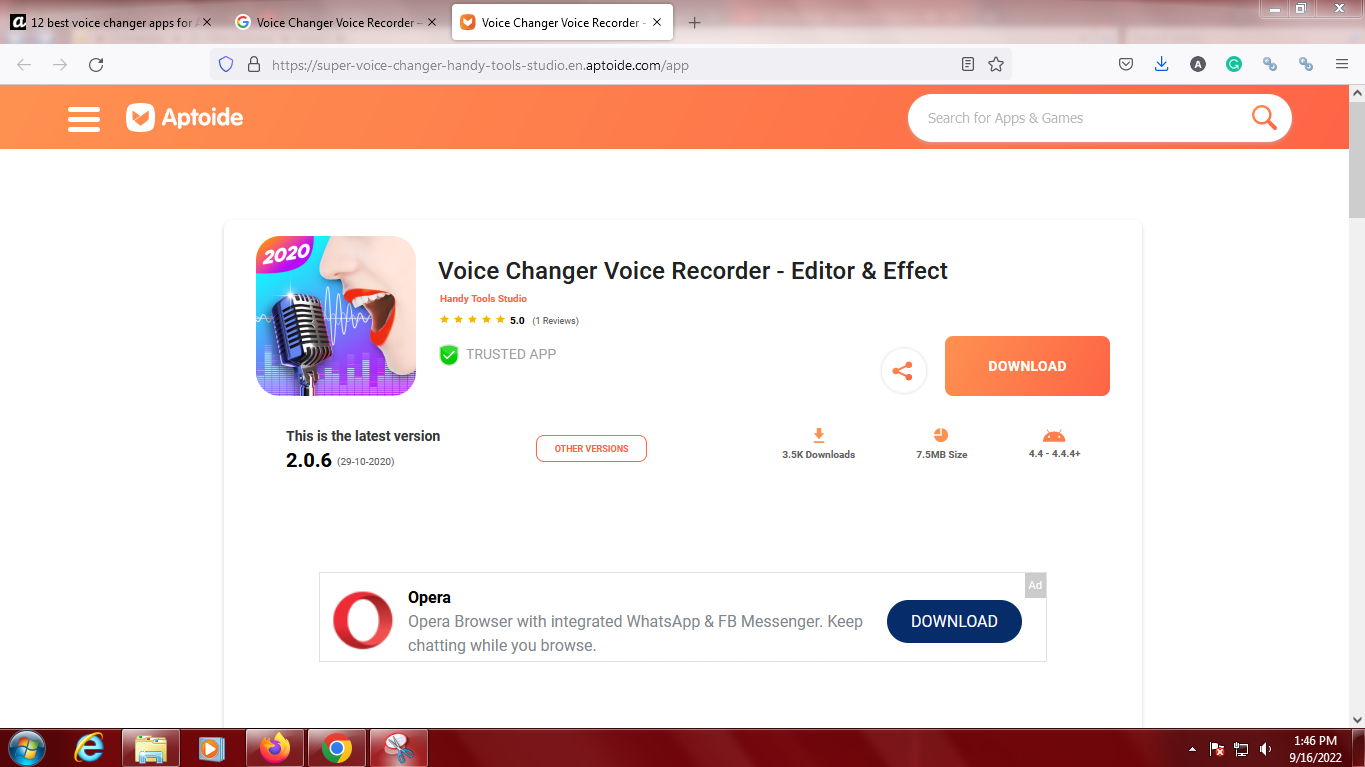Image resolution: width=1365 pixels, height=767 pixels.
Task: Click the tracking protection shield icon
Action: pos(226,64)
